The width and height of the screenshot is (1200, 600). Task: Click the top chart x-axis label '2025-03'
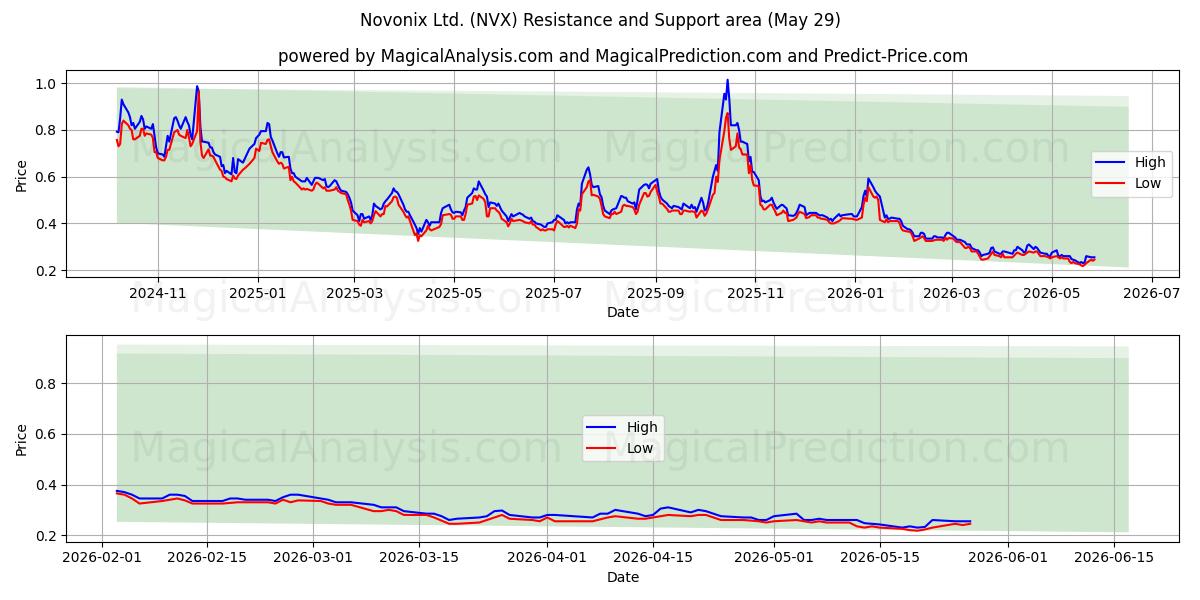coord(355,294)
